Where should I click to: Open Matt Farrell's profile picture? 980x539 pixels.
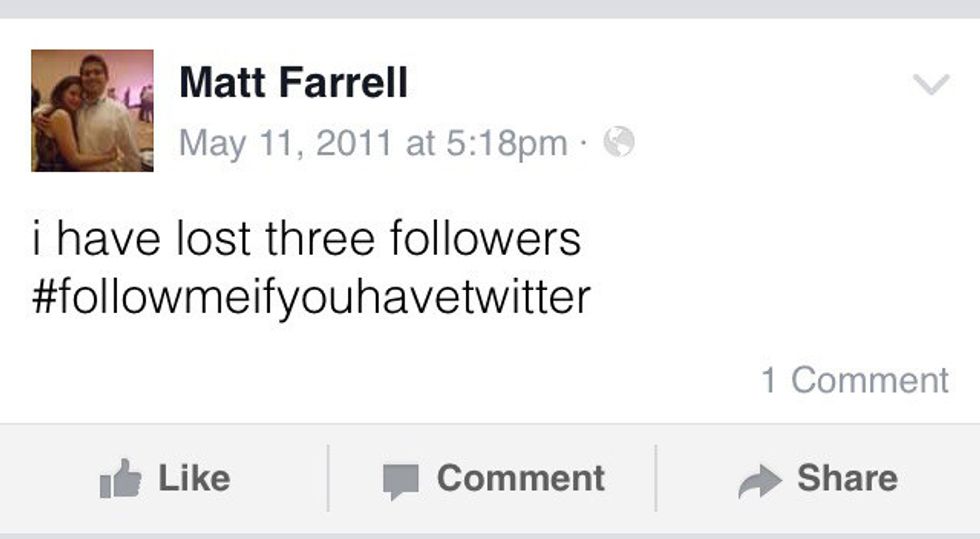(92, 111)
